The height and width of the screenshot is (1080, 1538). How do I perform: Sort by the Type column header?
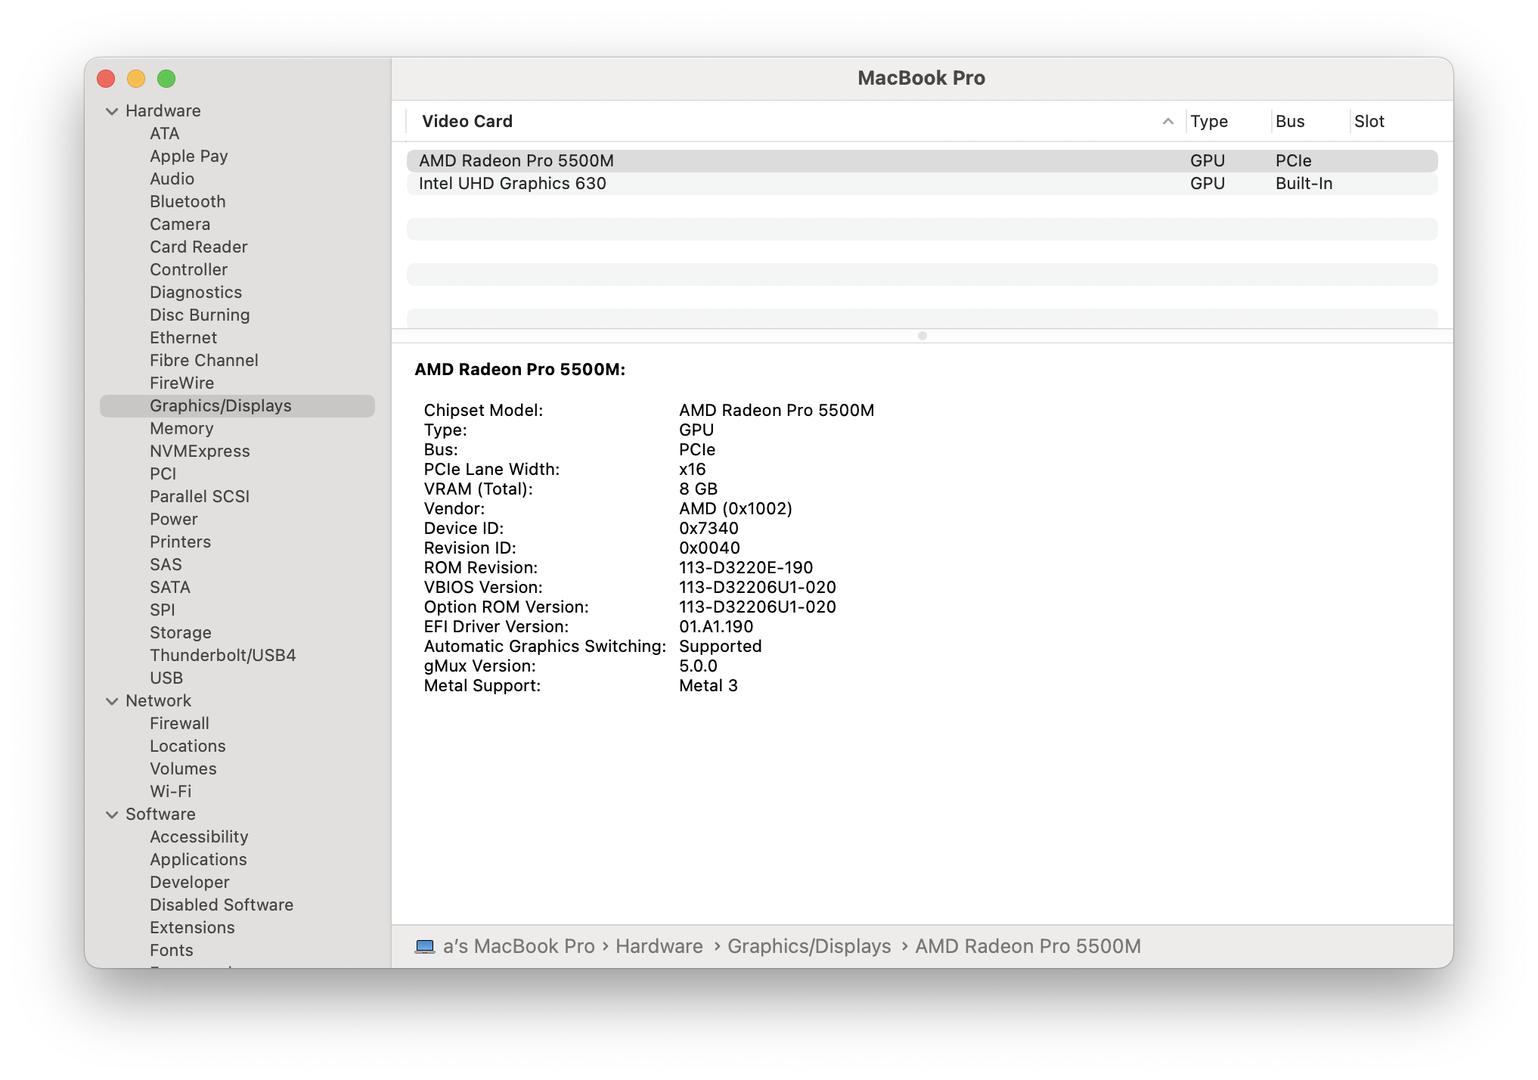[x=1208, y=121]
